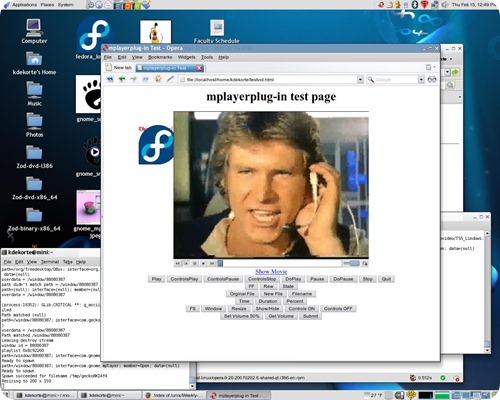Expand the Google search engine dropdown
This screenshot has height=400, width=500.
pyautogui.click(x=421, y=79)
